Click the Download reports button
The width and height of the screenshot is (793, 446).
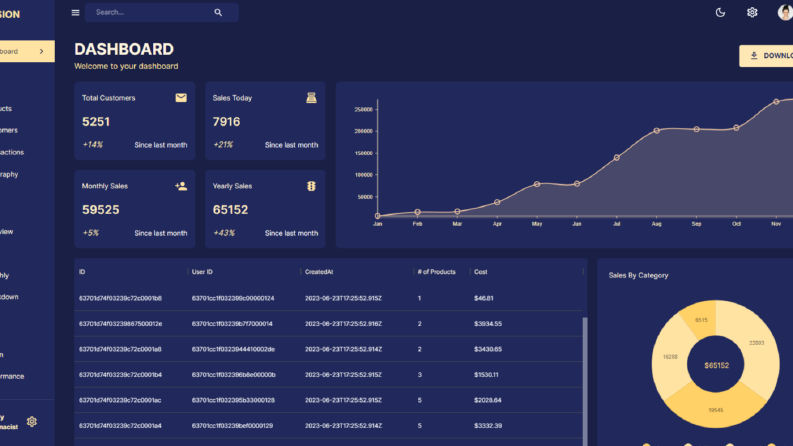point(766,56)
